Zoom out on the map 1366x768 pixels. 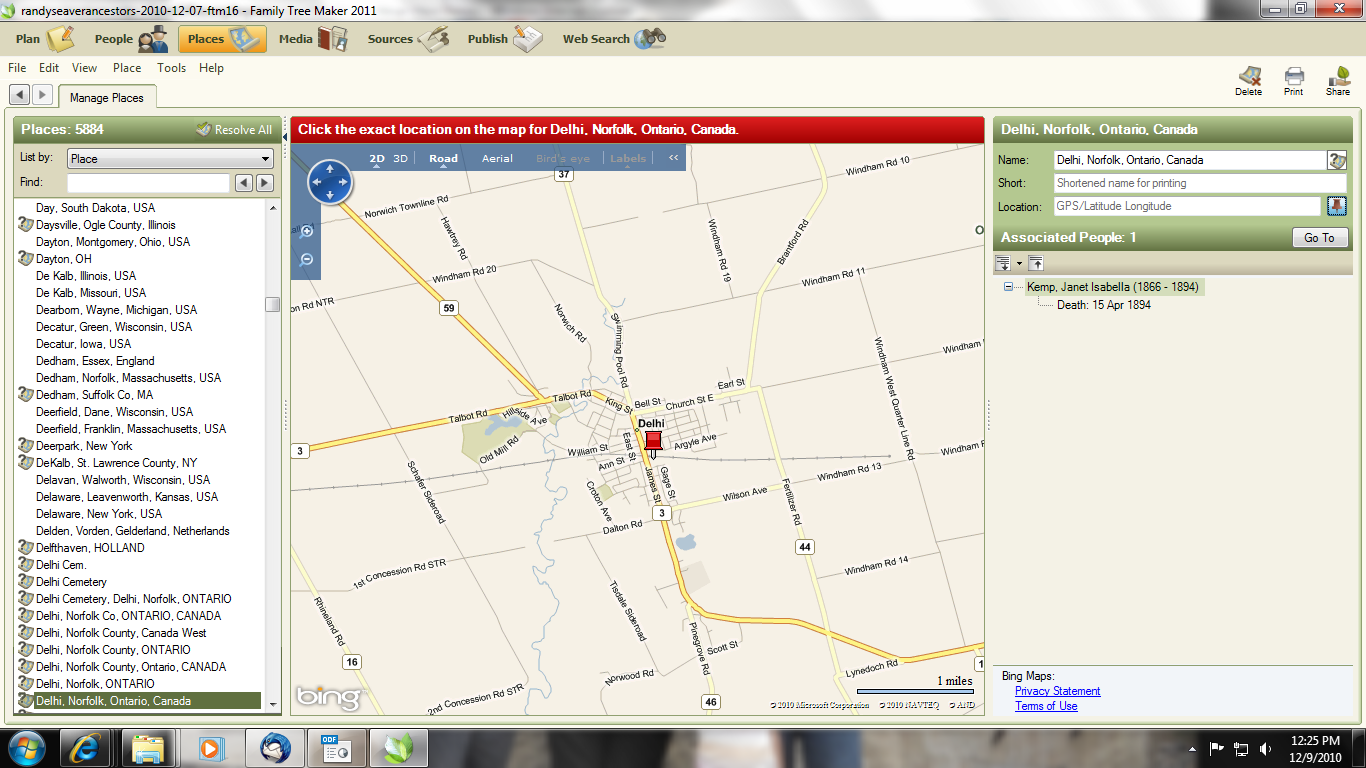coord(307,259)
